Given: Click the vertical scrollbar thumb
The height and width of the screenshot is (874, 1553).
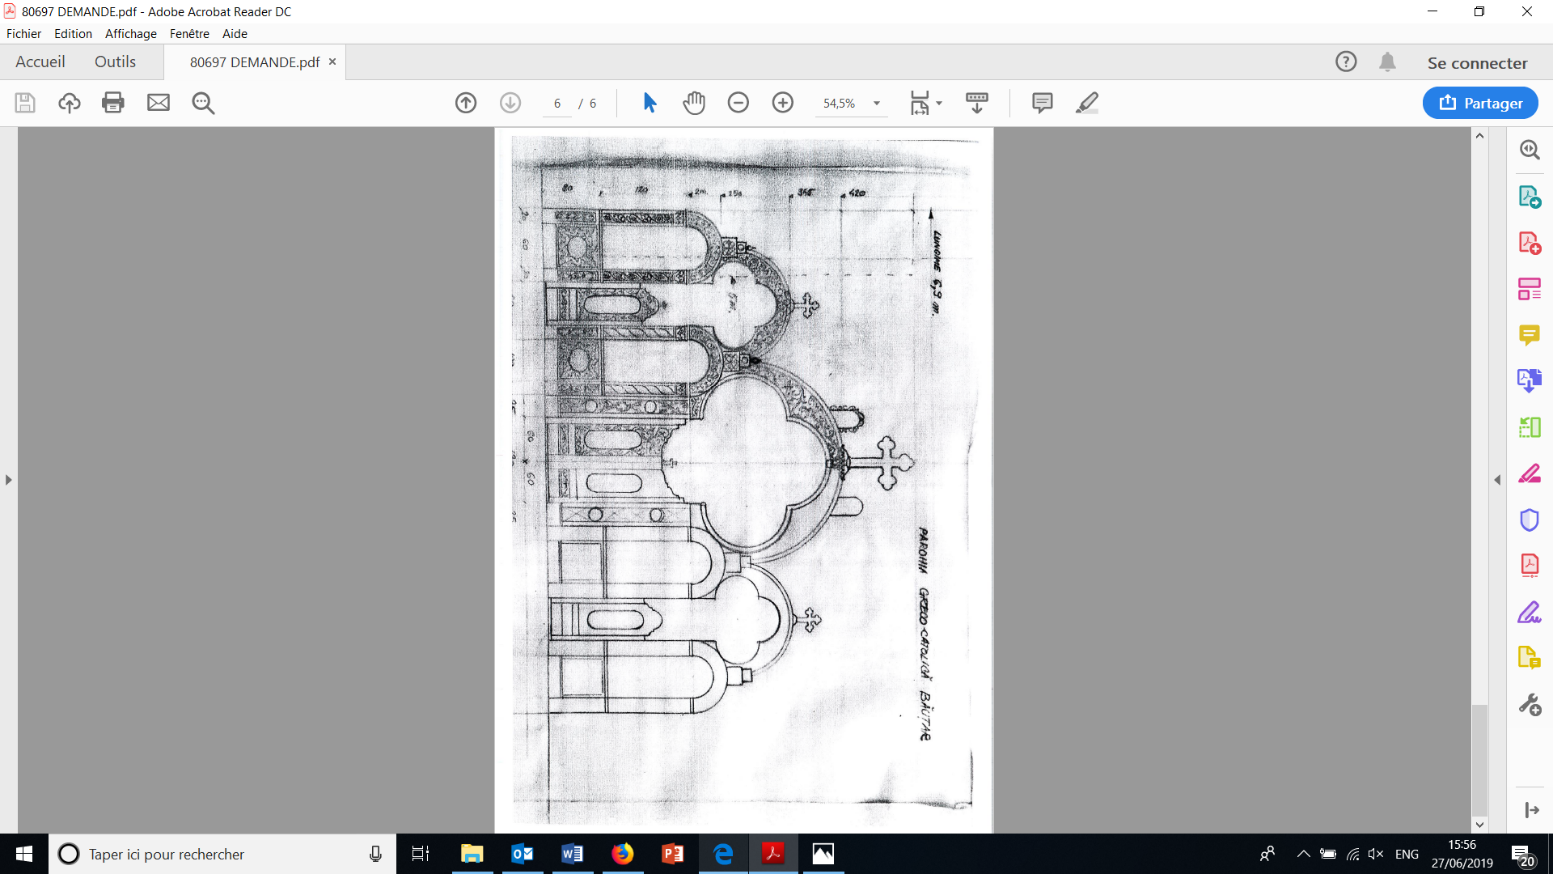Looking at the screenshot, I should [1479, 760].
